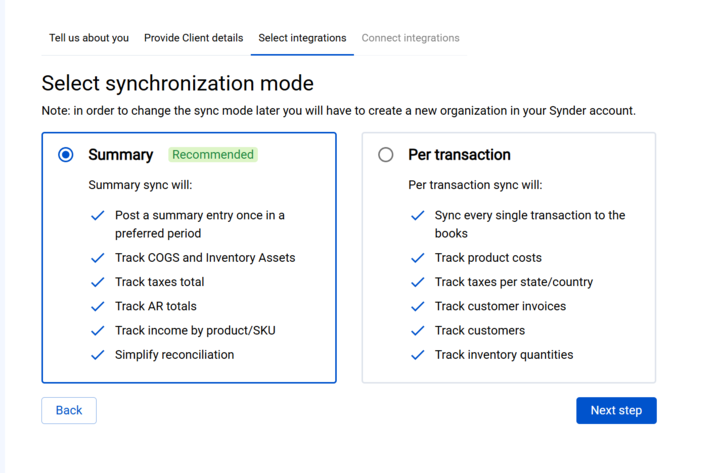
Task: Click checkmark beside Track taxes total
Action: tap(98, 282)
